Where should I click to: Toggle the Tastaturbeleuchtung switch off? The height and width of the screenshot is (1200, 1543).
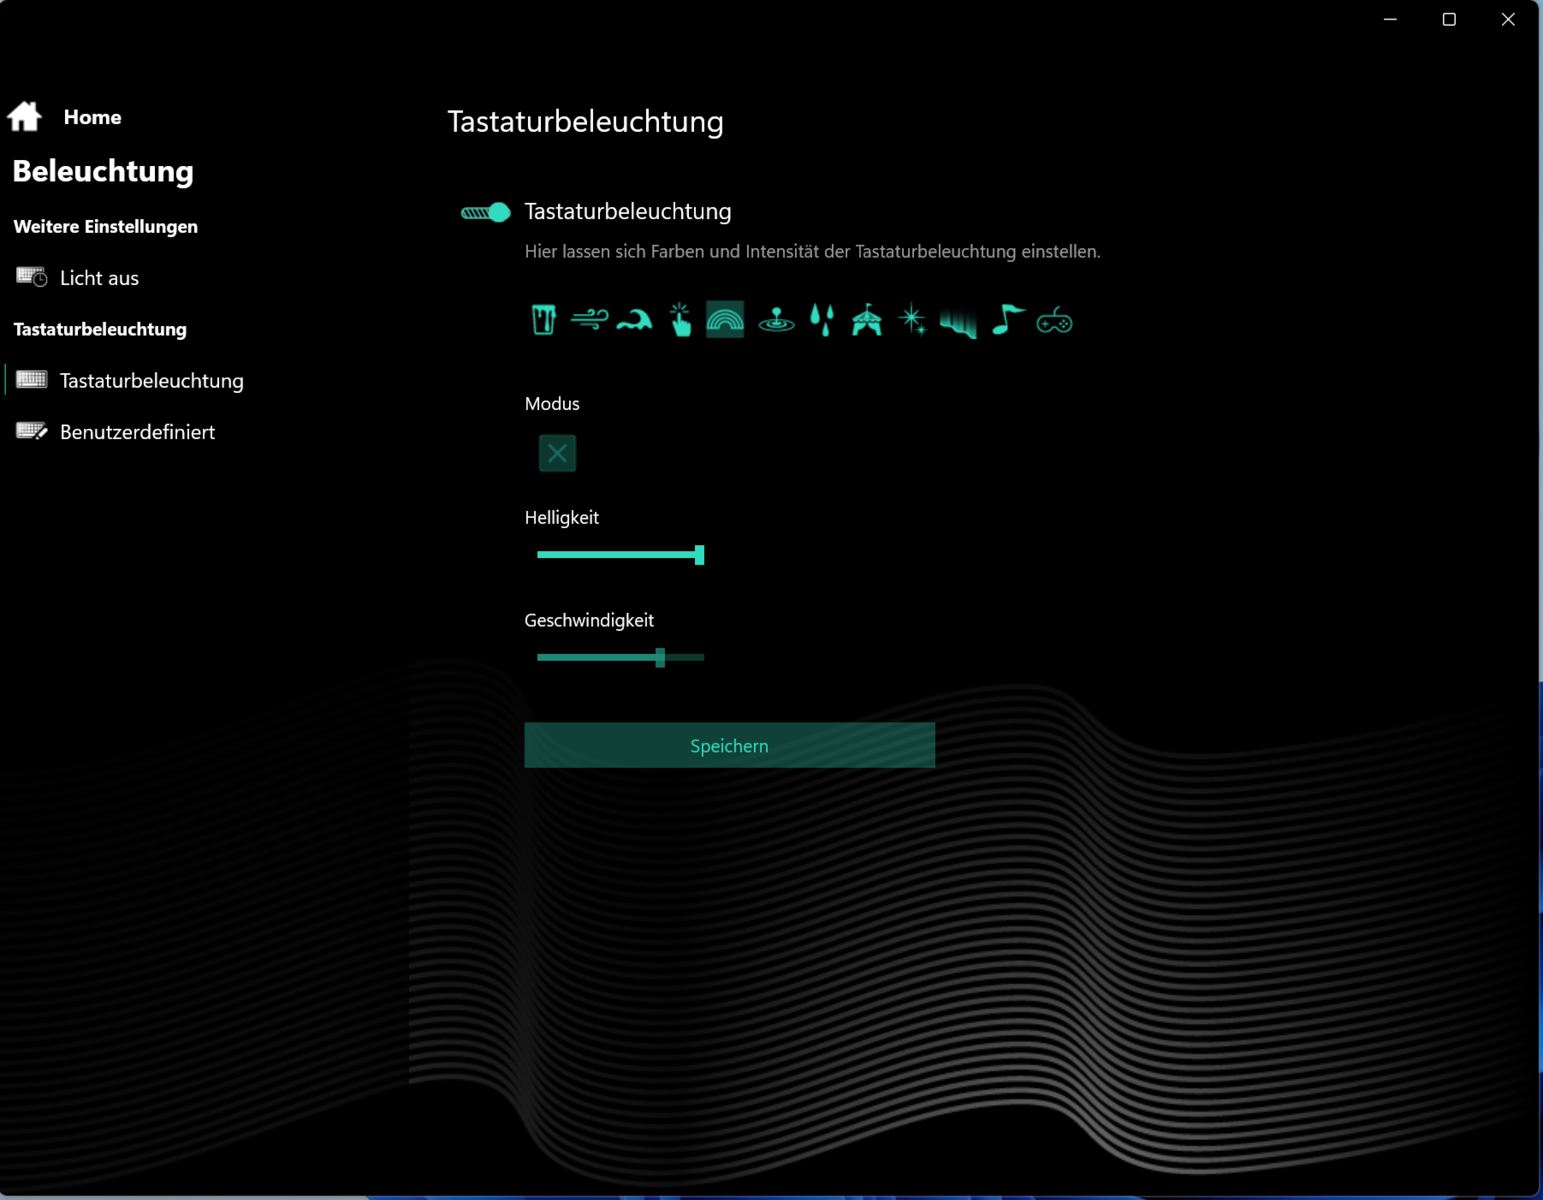point(486,212)
